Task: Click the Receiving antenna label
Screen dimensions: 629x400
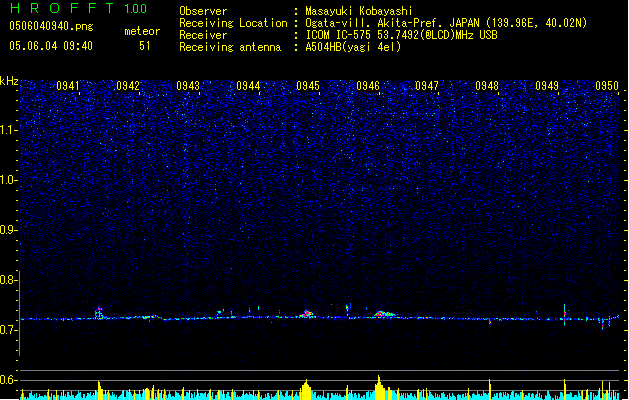Action: (x=230, y=47)
